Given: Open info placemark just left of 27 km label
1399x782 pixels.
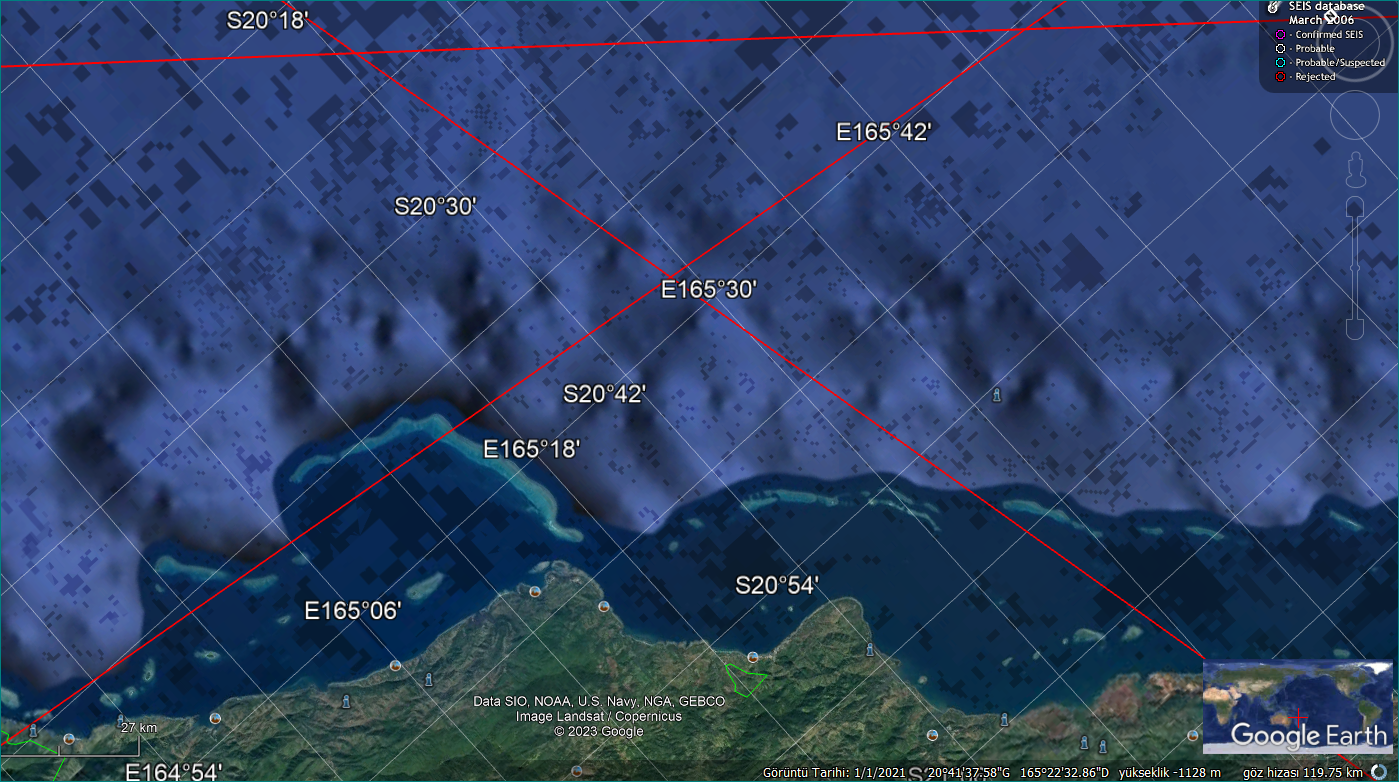Looking at the screenshot, I should click(x=121, y=719).
